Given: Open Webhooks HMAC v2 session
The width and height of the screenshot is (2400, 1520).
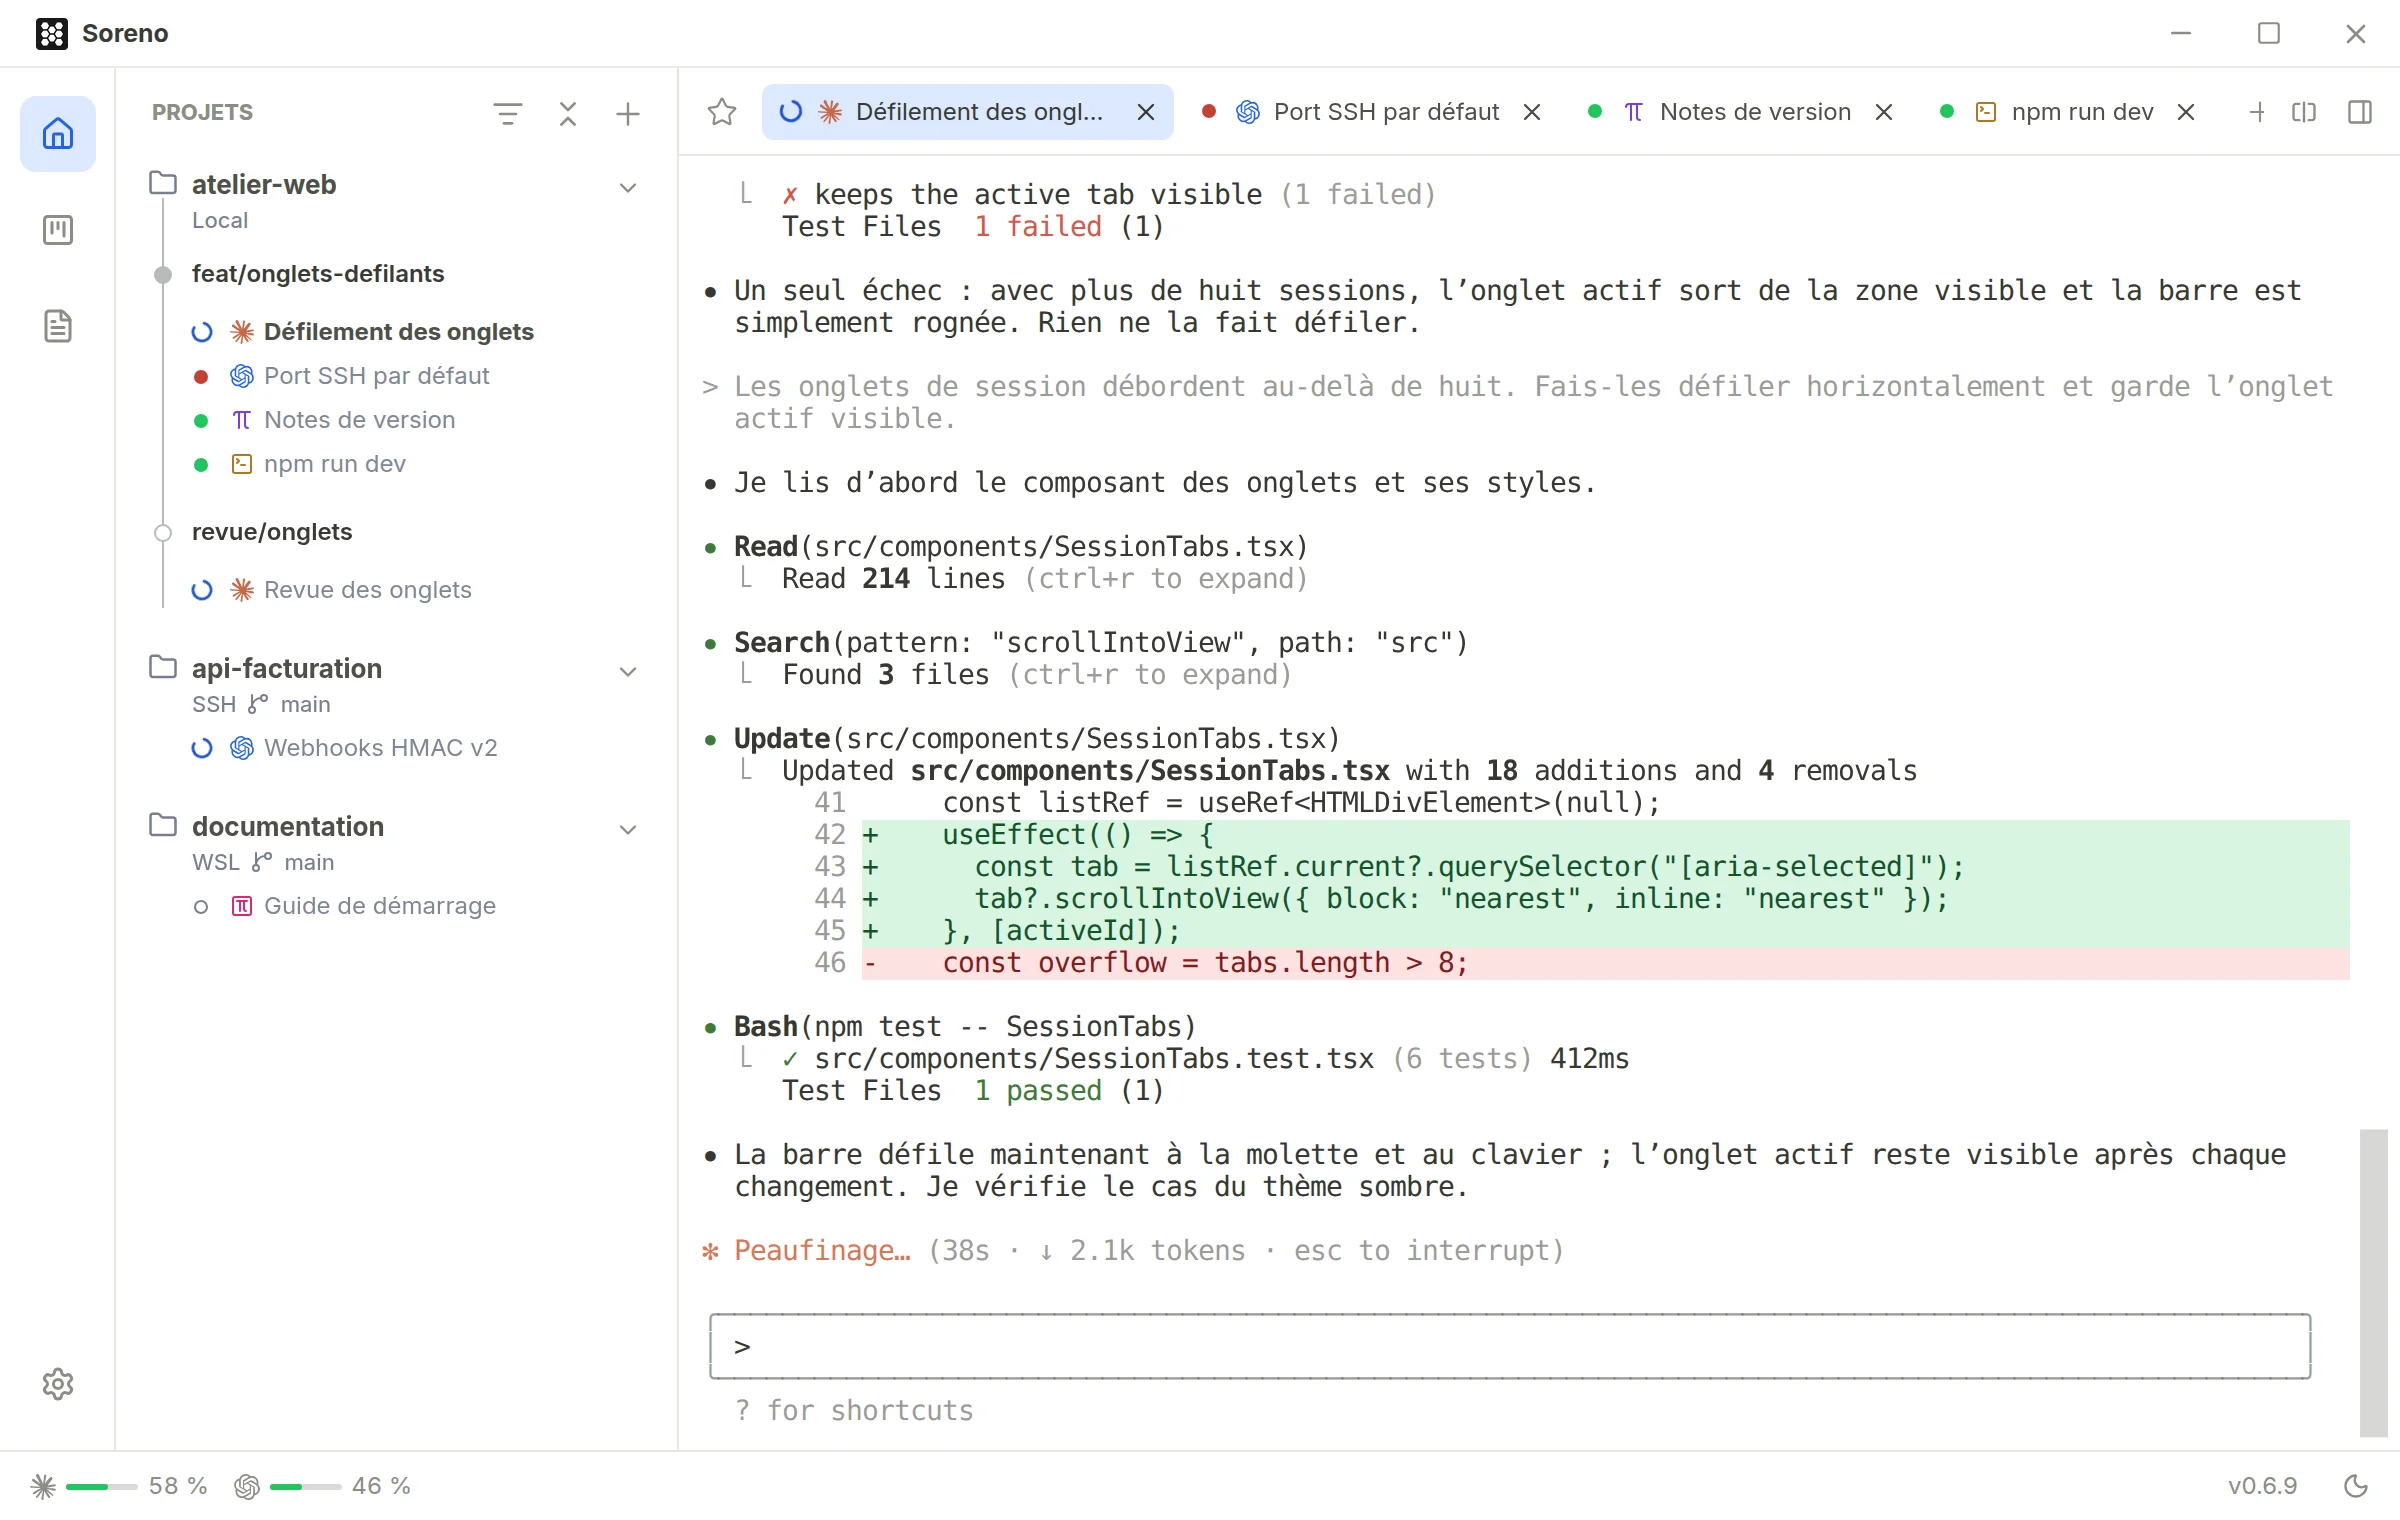Looking at the screenshot, I should point(380,748).
